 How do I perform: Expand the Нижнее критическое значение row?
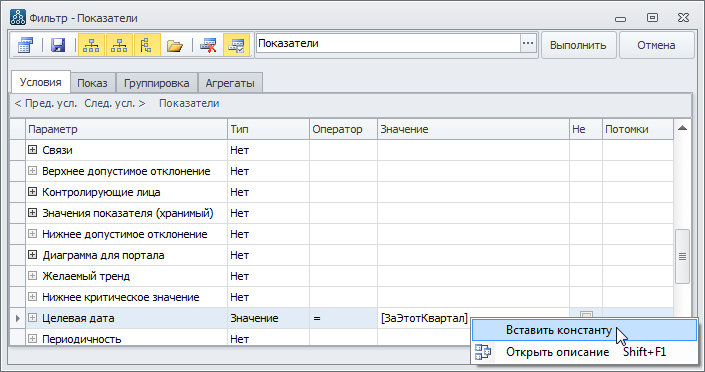32,297
